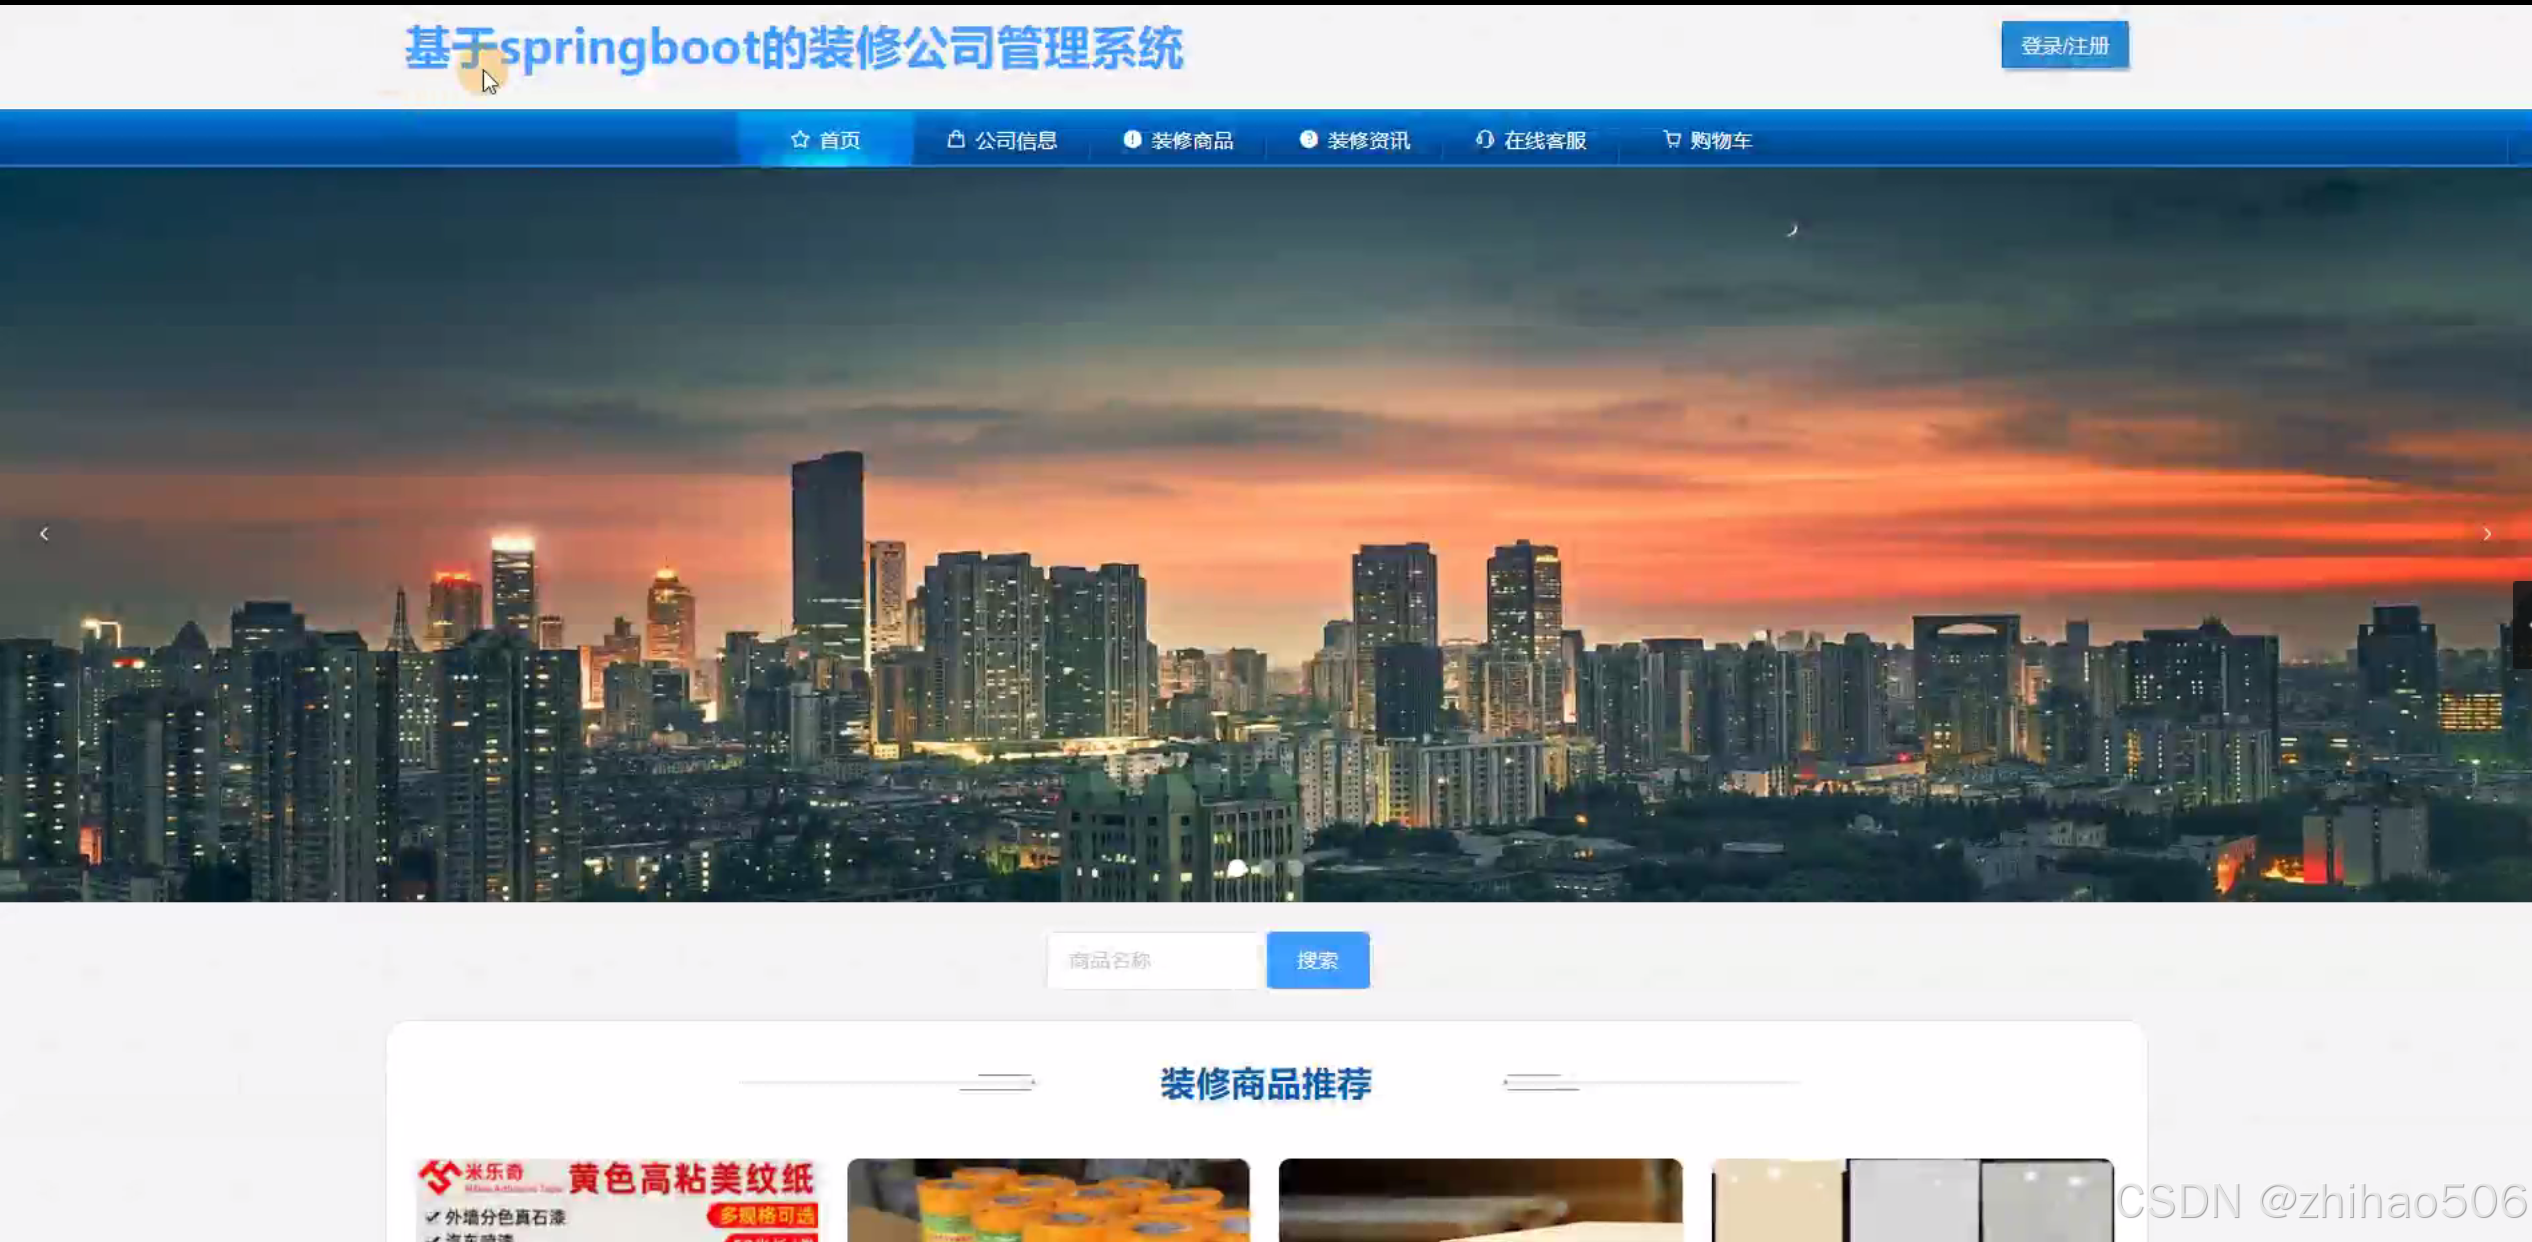Click the headset icon beside 在线客服
The width and height of the screenshot is (2532, 1242).
(x=1484, y=139)
